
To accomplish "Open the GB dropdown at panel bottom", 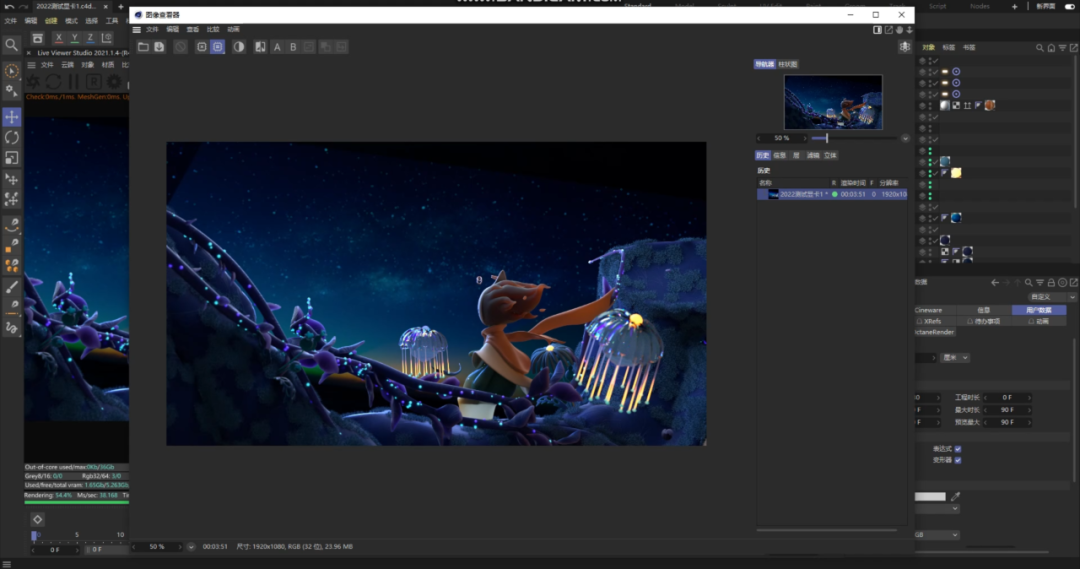I will [937, 535].
